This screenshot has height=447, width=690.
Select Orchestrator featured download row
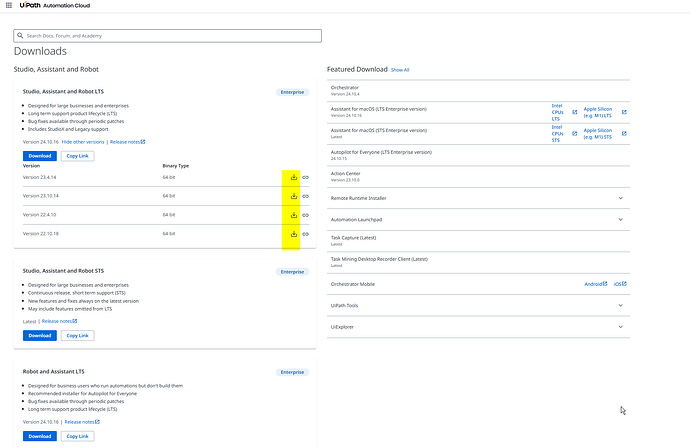click(478, 91)
